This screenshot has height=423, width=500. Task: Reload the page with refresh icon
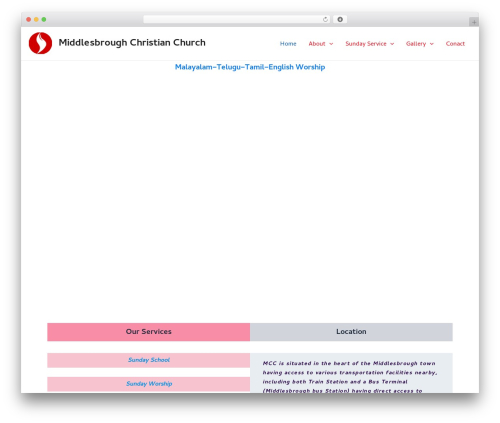click(325, 20)
